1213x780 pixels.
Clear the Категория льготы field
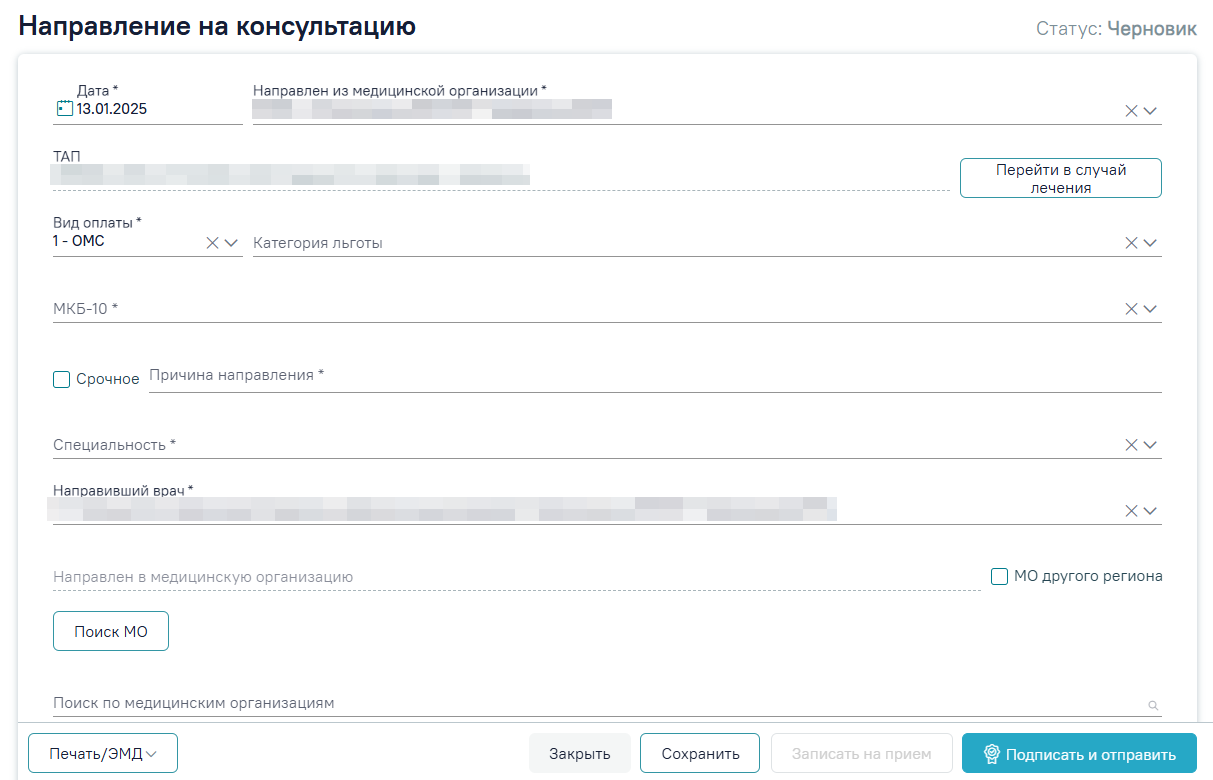click(1131, 242)
